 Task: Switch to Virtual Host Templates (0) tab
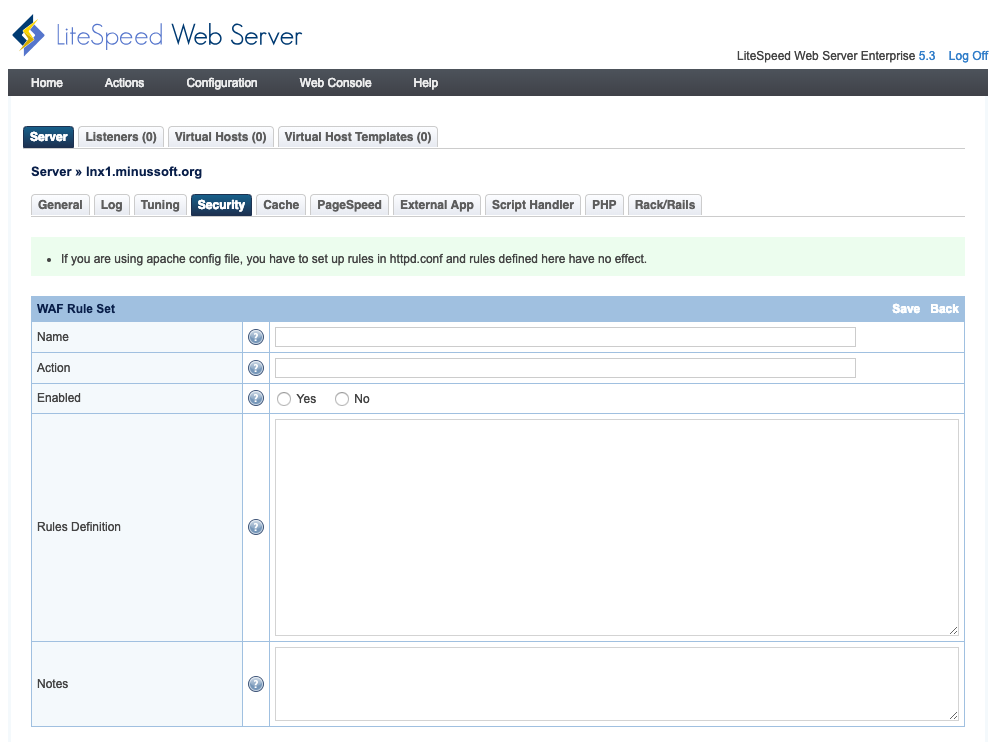click(358, 137)
